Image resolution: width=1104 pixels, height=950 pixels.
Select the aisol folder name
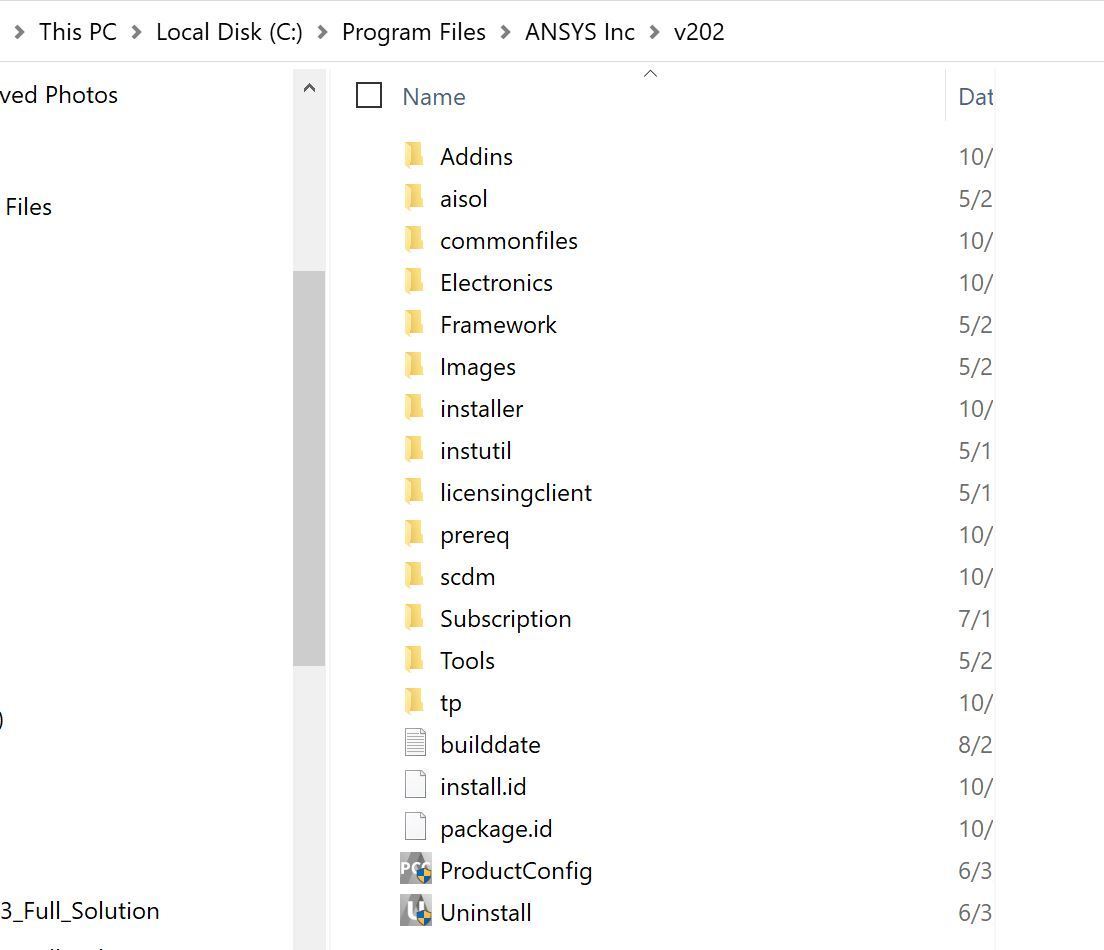pyautogui.click(x=463, y=199)
